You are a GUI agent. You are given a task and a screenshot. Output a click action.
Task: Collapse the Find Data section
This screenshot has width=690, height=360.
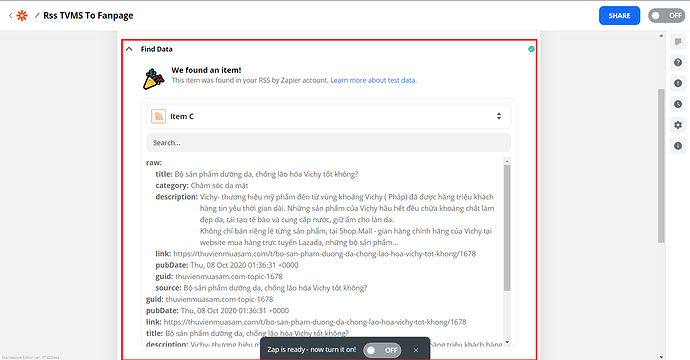click(x=129, y=49)
